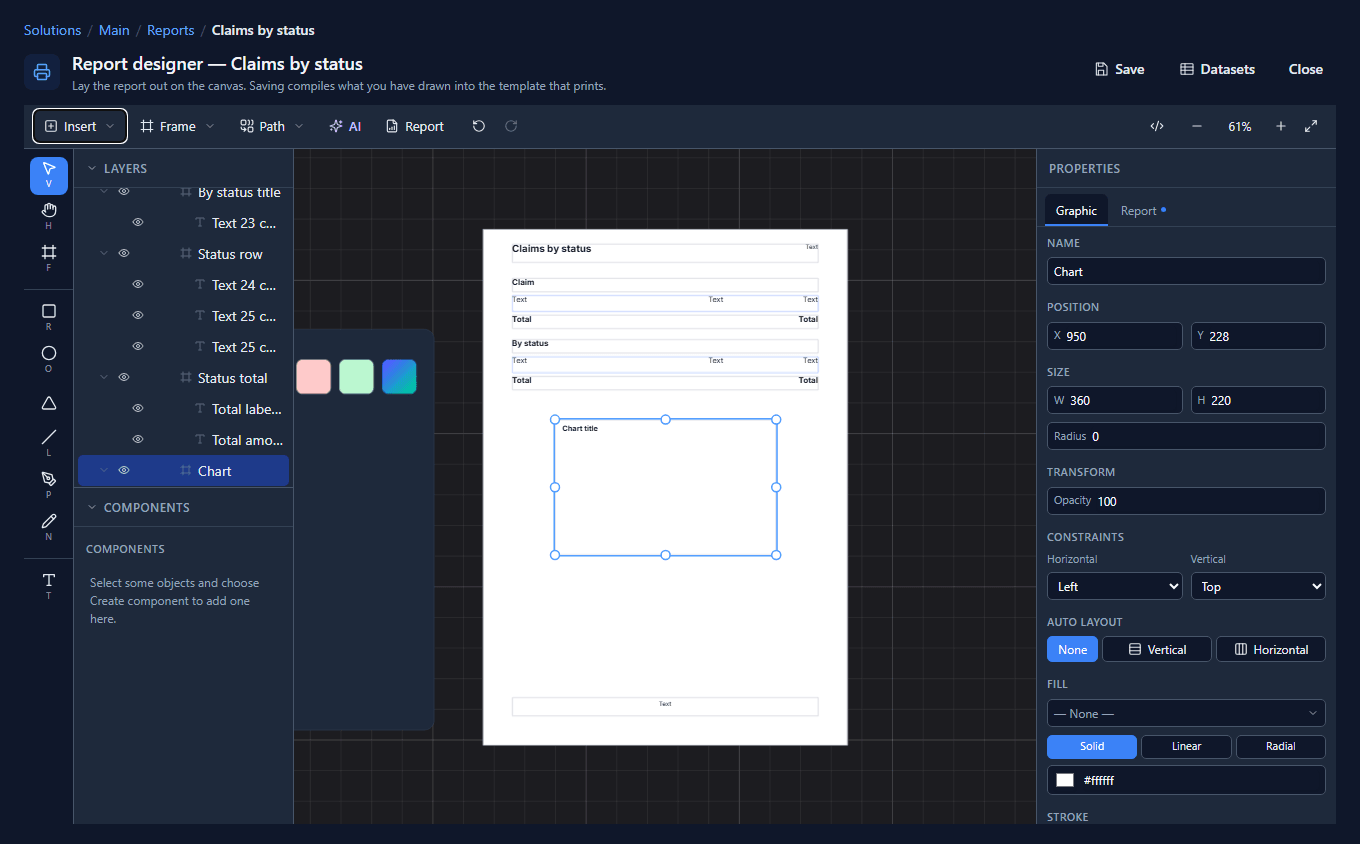1360x844 pixels.
Task: Zoom out with the minus icon
Action: [x=1197, y=126]
